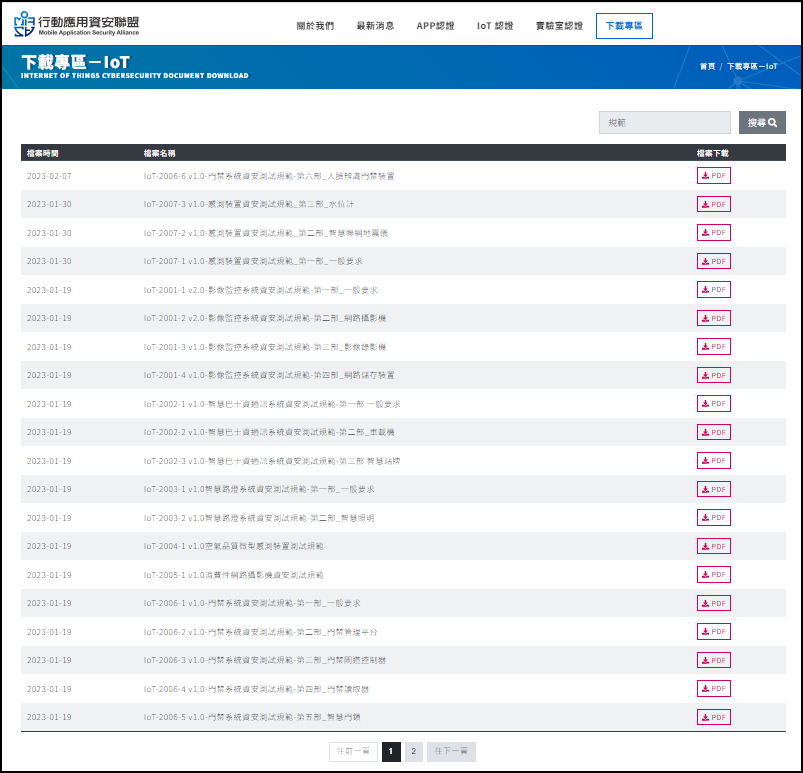Download the PDF for IoT-2006-1 v1.0
The height and width of the screenshot is (773, 803).
[x=713, y=603]
